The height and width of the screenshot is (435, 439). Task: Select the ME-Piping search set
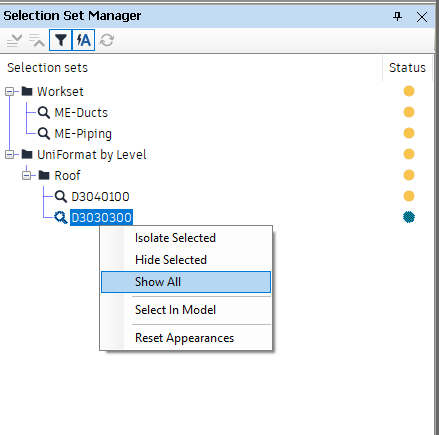click(x=83, y=134)
